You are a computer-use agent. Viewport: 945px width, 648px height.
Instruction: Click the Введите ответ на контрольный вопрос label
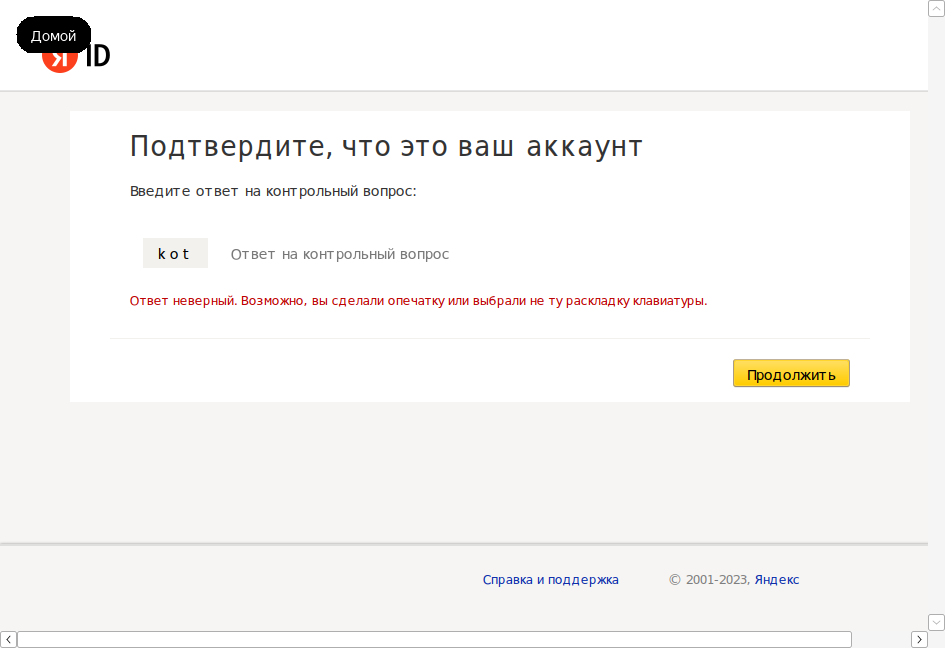tap(273, 192)
